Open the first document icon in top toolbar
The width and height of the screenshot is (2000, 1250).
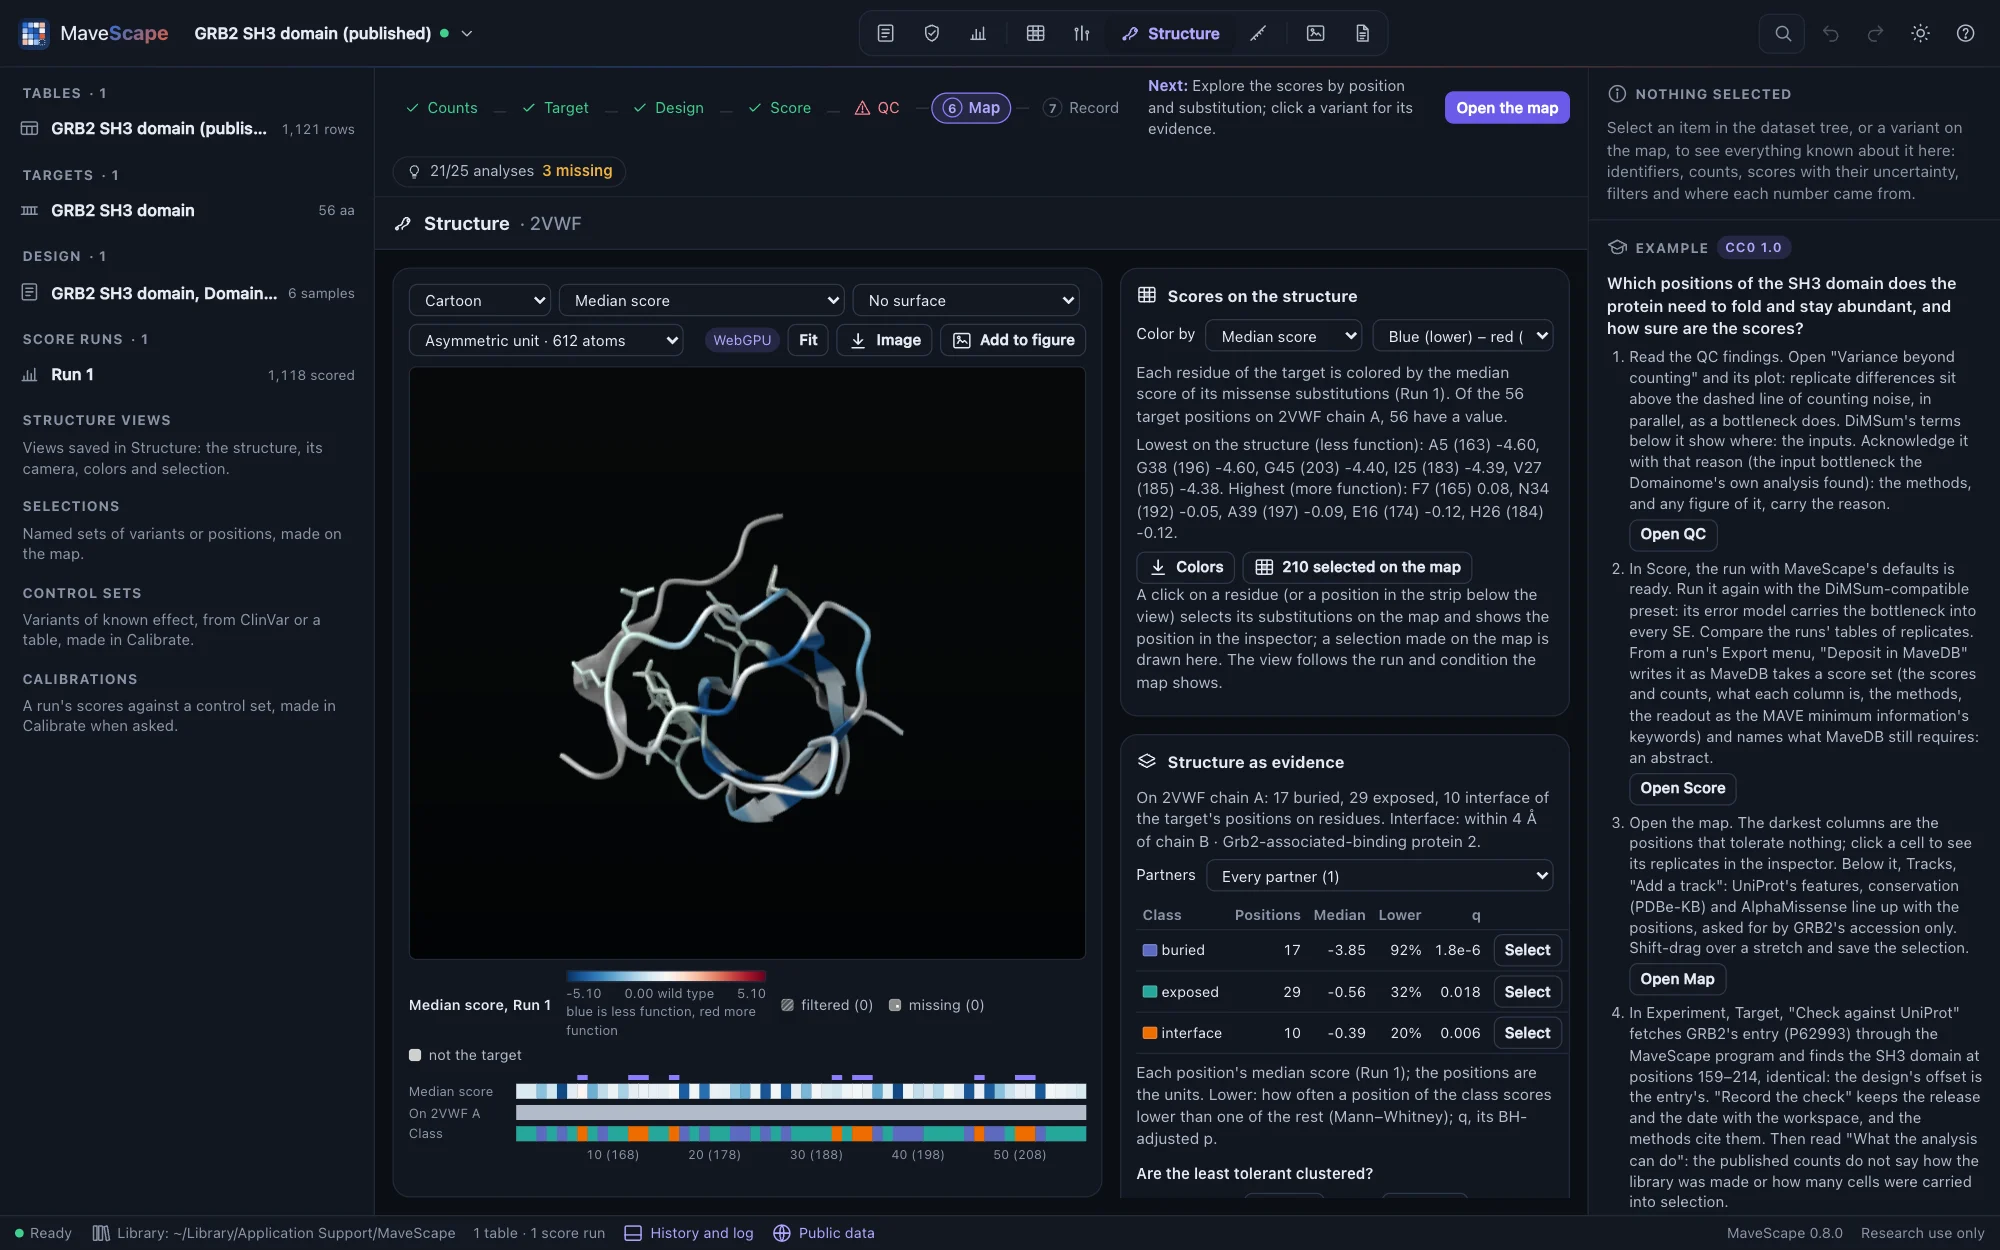885,33
